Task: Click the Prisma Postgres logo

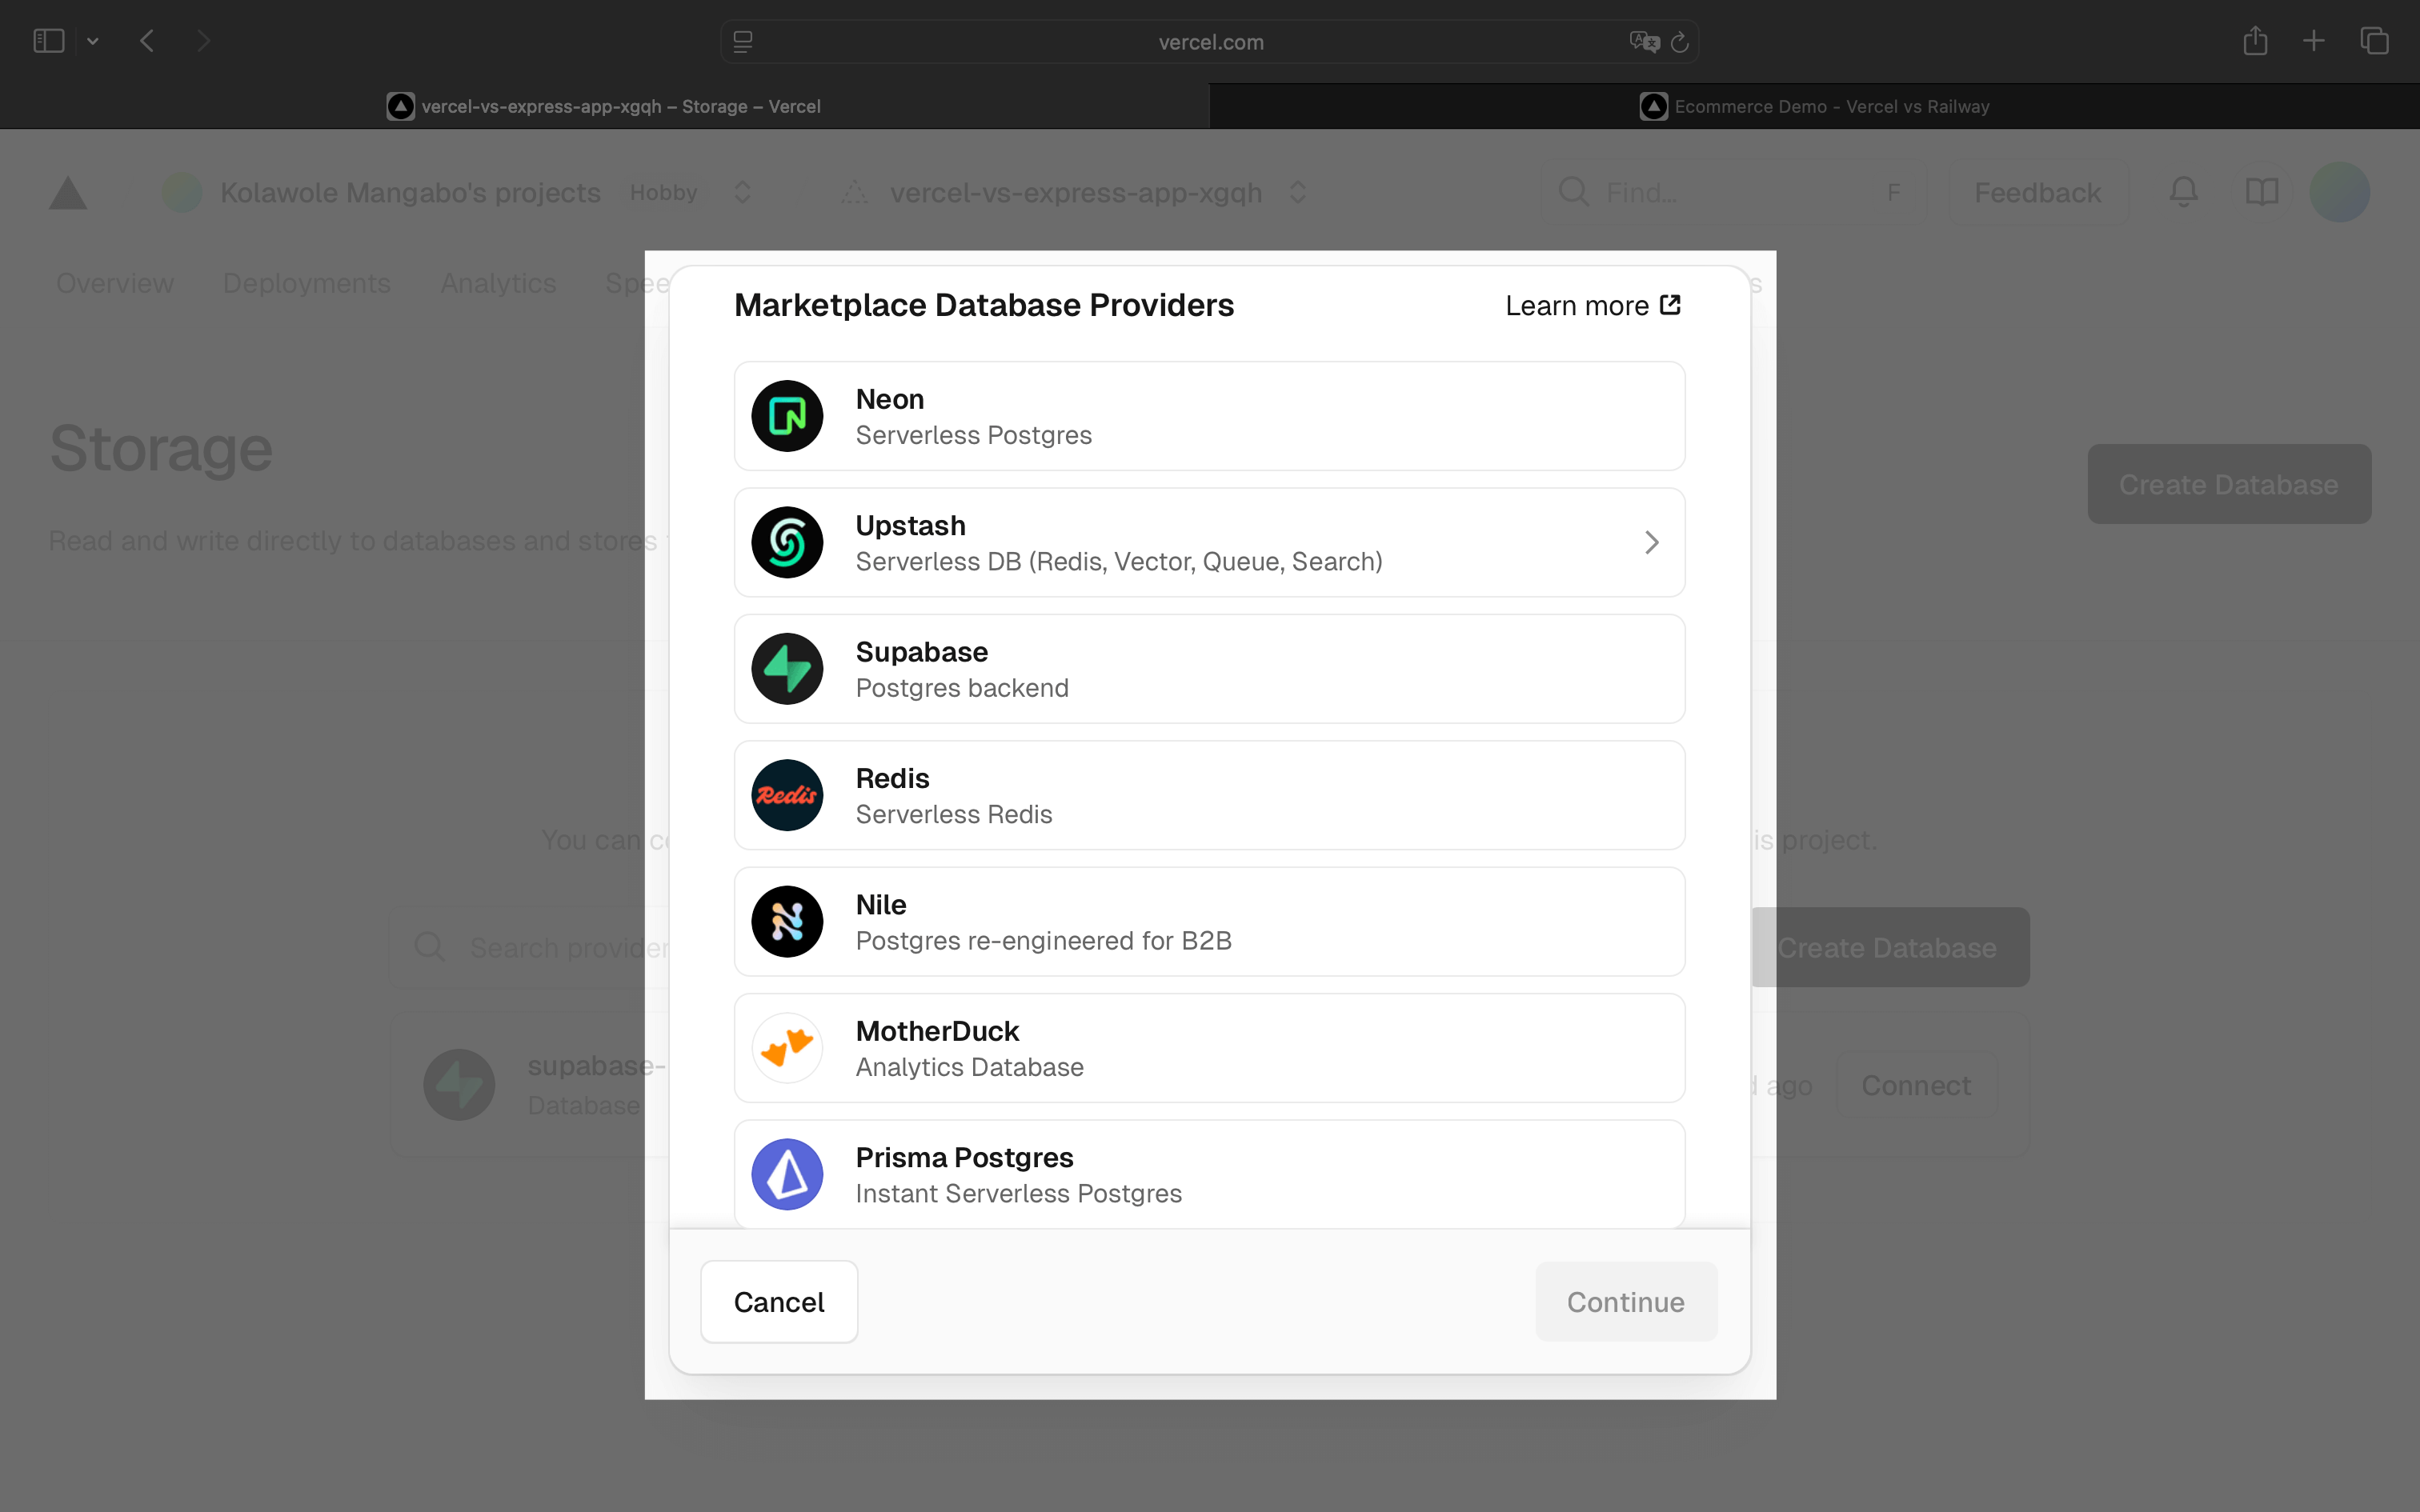Action: [x=787, y=1174]
